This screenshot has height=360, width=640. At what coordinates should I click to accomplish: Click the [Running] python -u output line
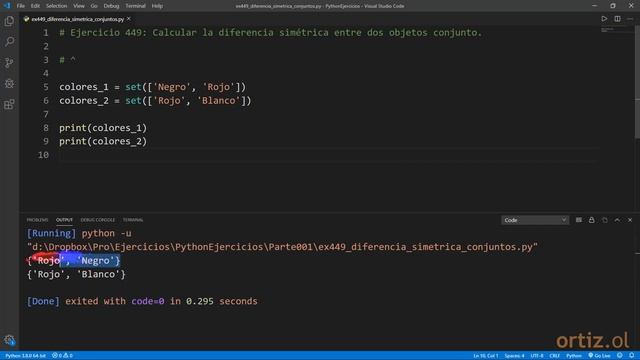tap(79, 233)
